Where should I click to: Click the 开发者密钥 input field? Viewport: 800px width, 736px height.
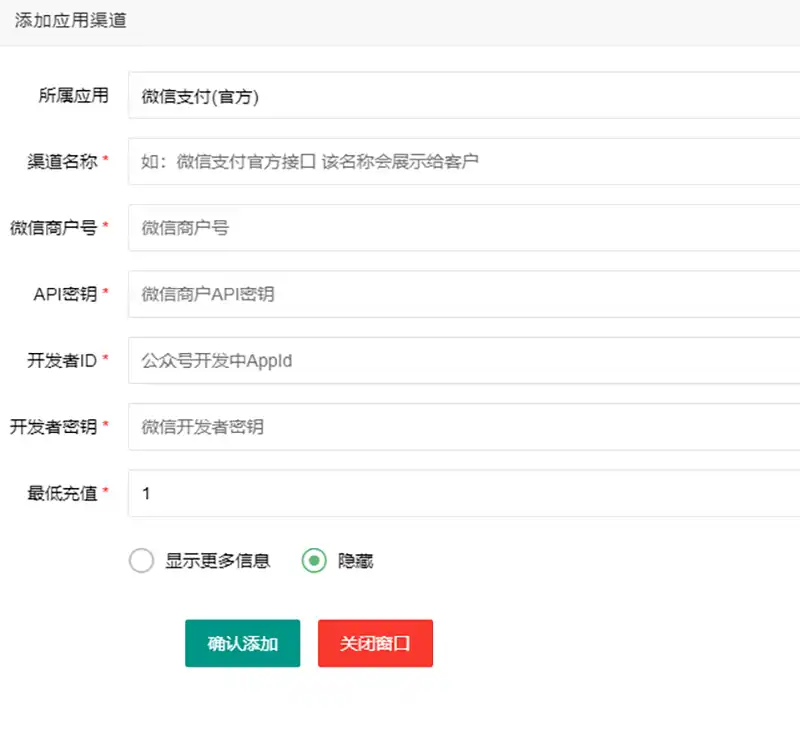pos(464,426)
